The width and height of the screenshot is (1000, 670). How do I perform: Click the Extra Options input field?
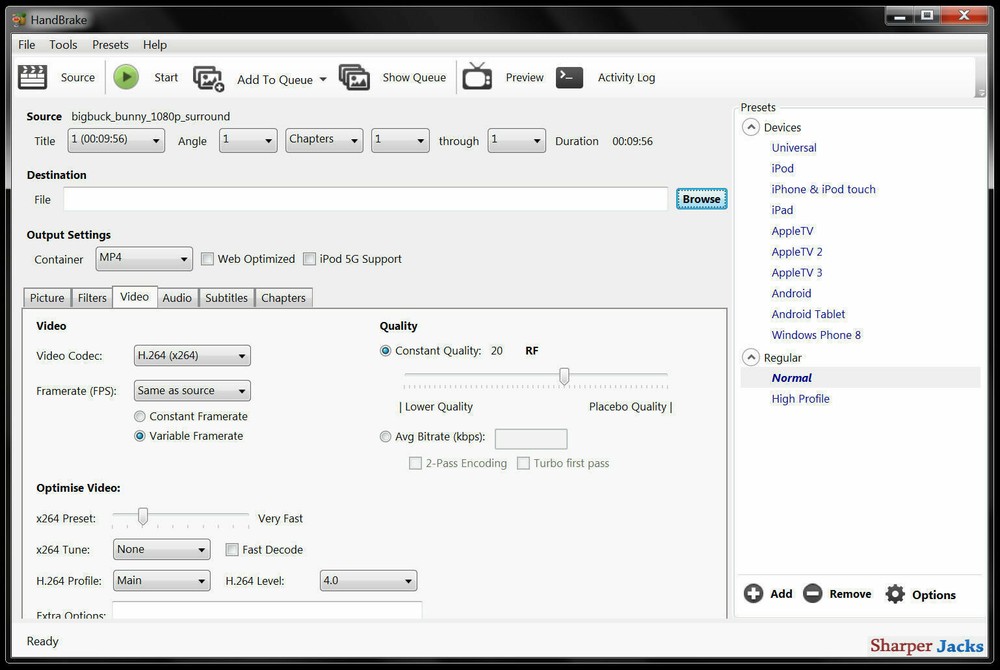tap(267, 611)
